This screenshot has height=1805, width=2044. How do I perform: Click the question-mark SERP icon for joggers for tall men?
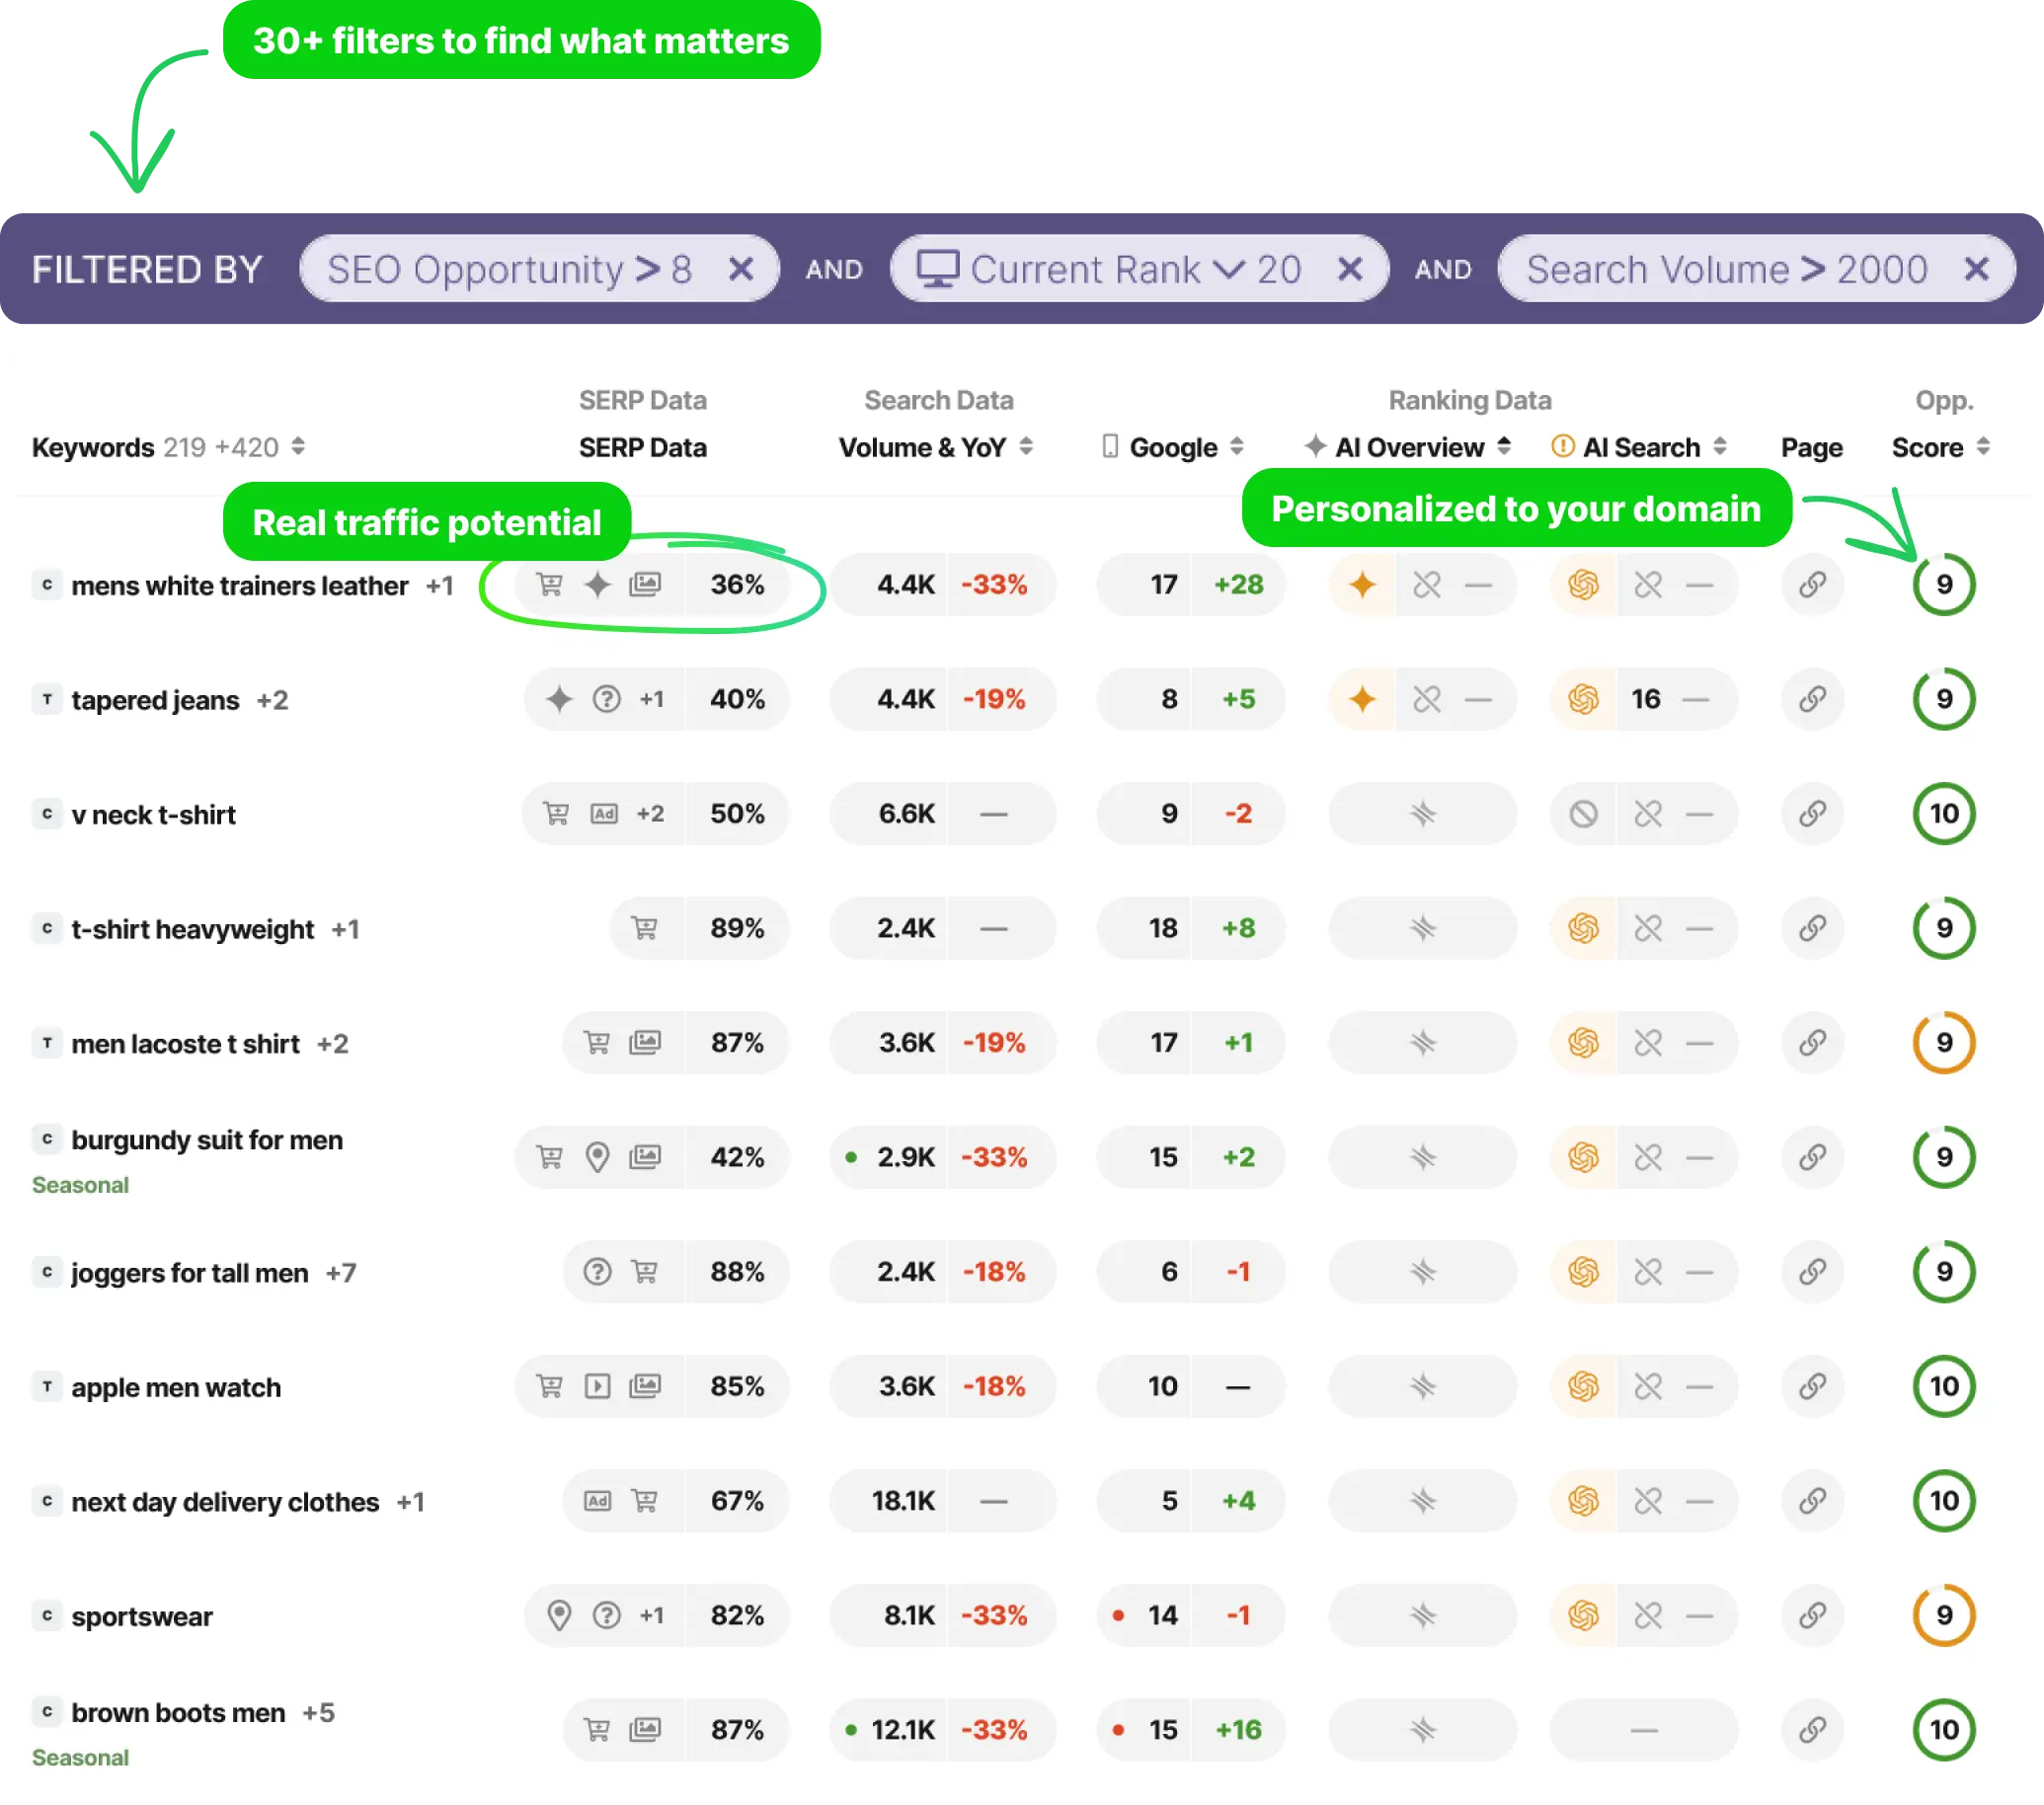tap(597, 1272)
